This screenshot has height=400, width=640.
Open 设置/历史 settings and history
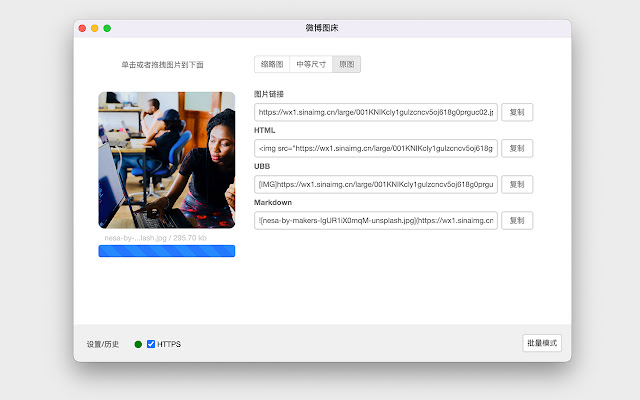click(102, 344)
